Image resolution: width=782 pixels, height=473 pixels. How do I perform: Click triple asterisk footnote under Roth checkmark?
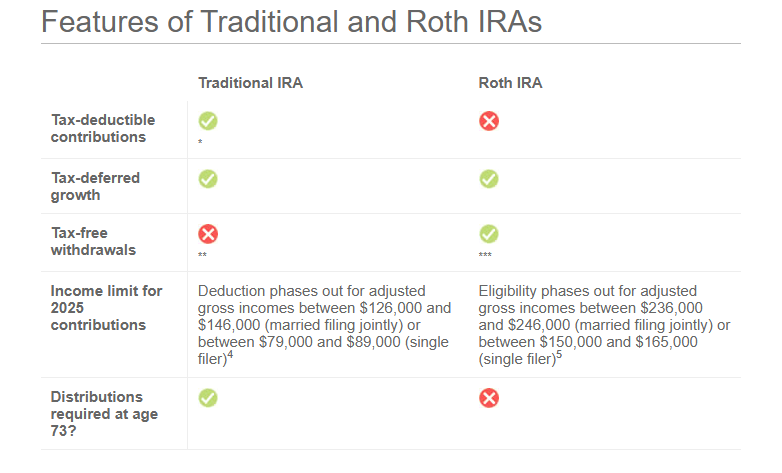[485, 256]
